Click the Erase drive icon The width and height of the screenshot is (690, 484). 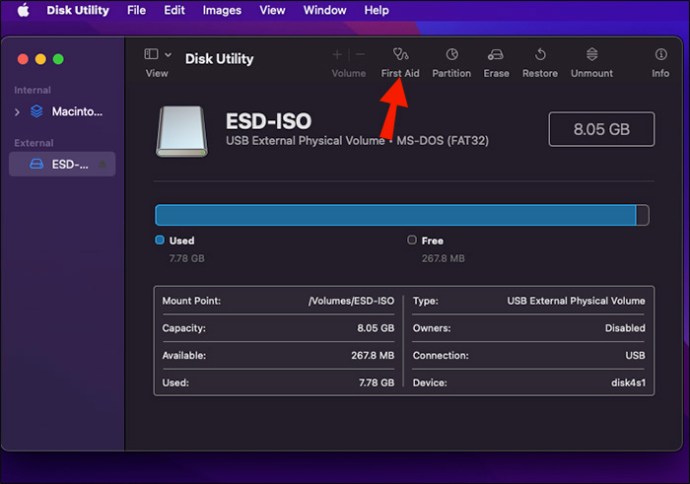(496, 55)
